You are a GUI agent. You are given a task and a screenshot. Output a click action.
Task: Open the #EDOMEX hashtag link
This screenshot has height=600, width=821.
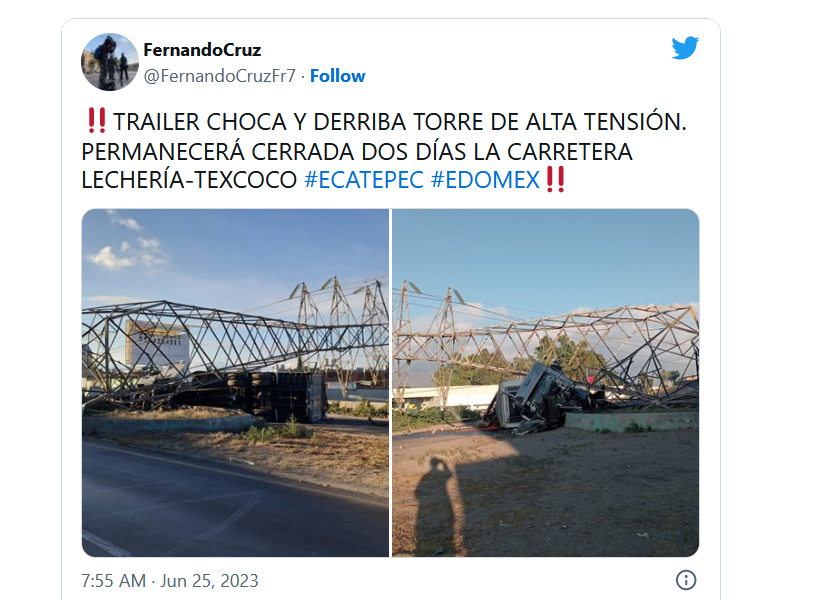[x=485, y=180]
